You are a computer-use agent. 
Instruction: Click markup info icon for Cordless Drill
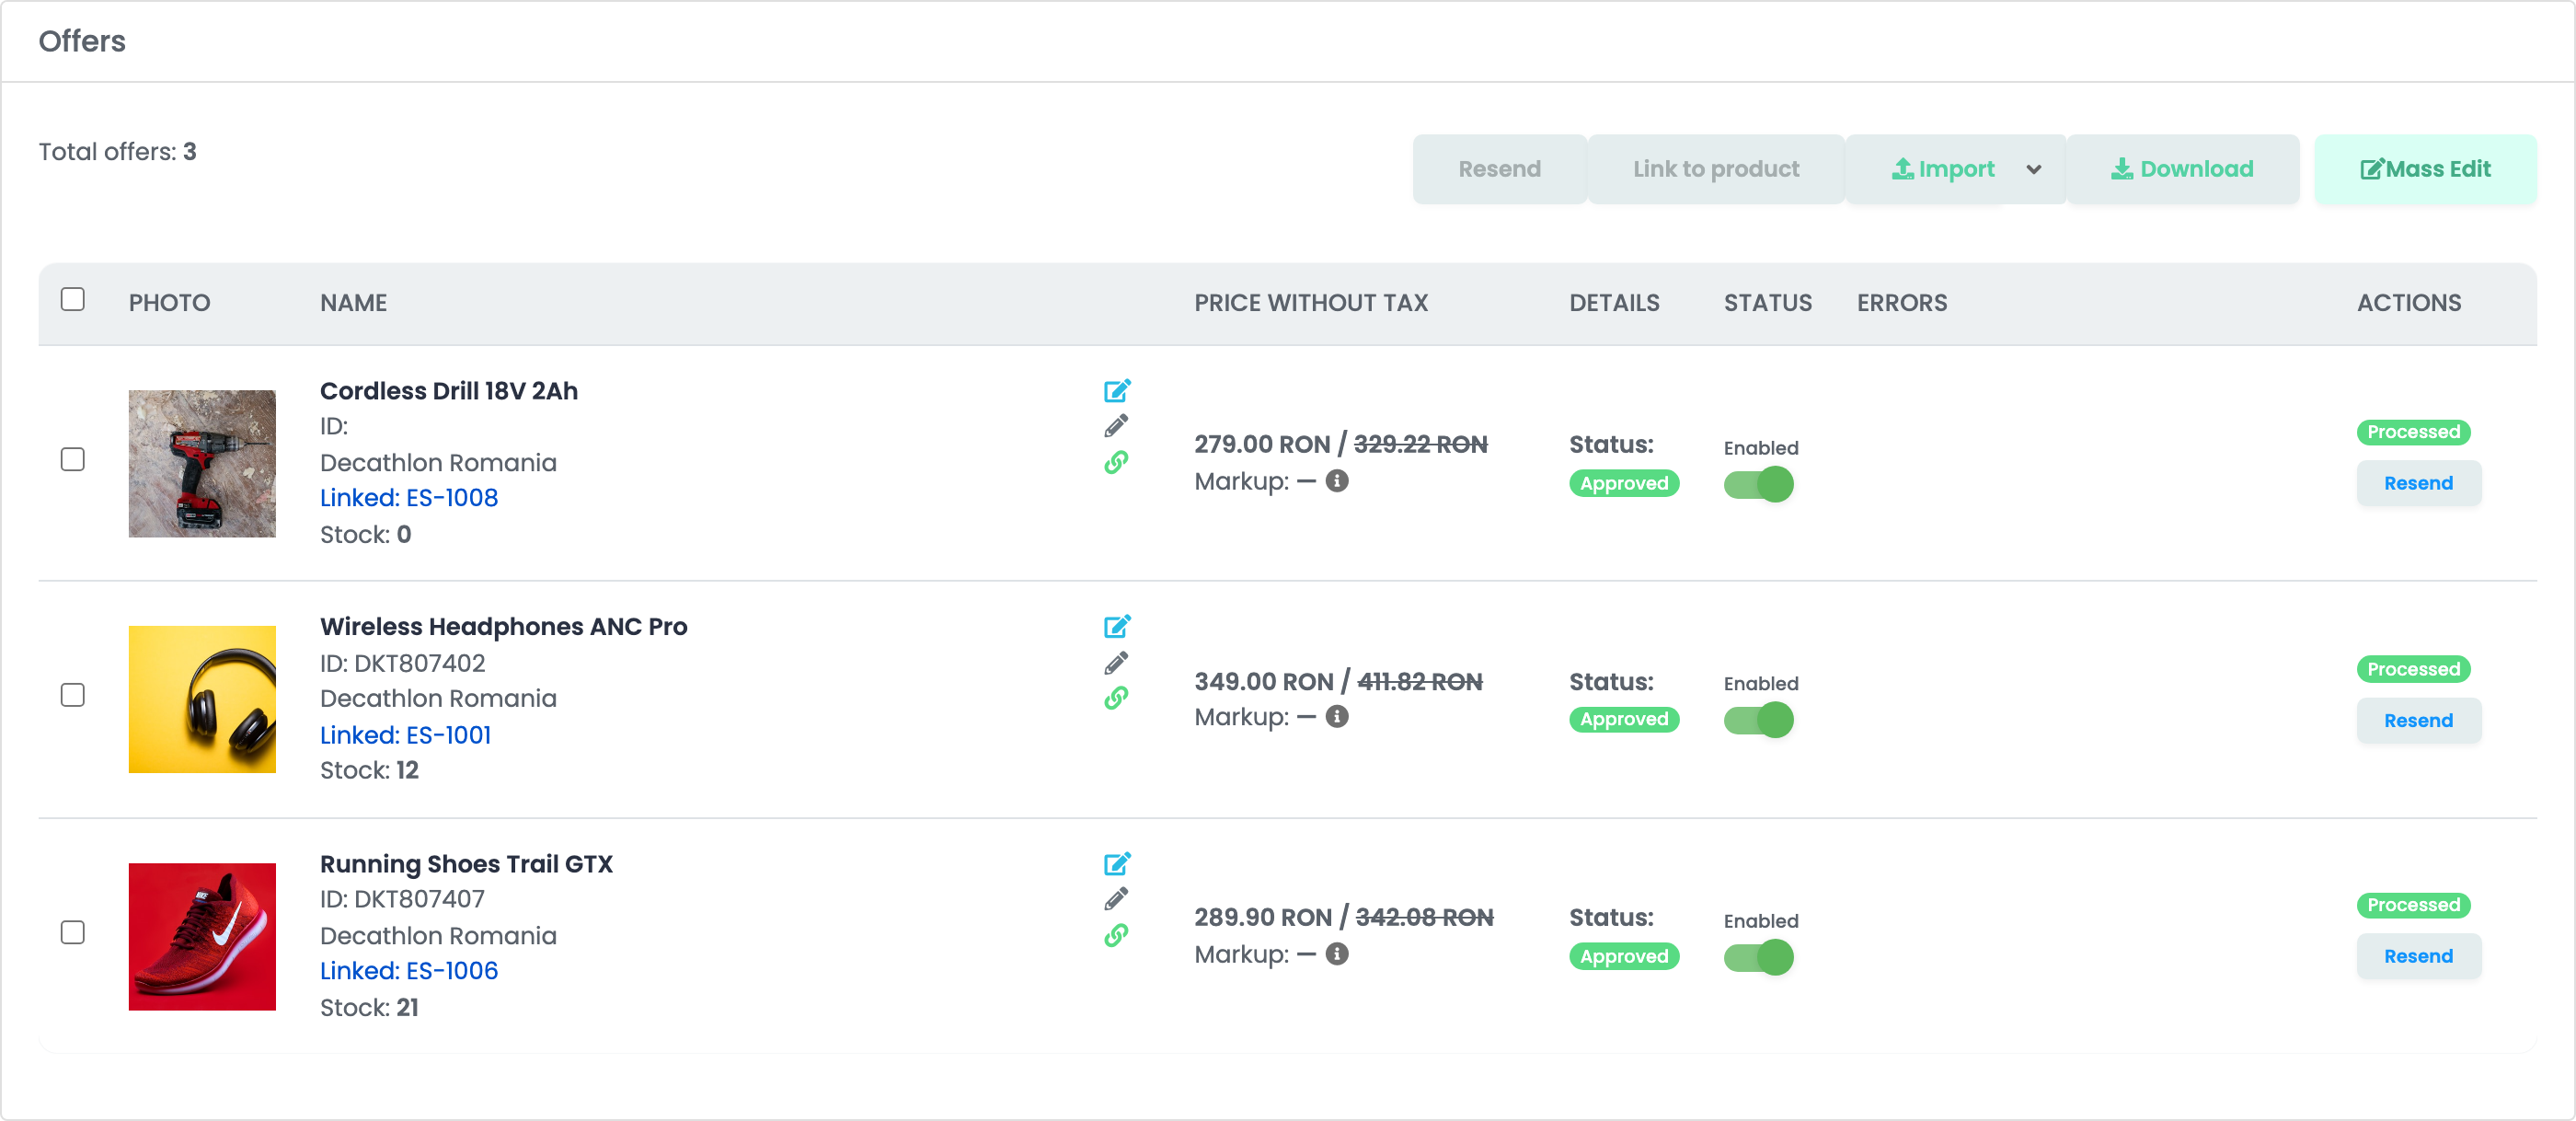[1337, 481]
